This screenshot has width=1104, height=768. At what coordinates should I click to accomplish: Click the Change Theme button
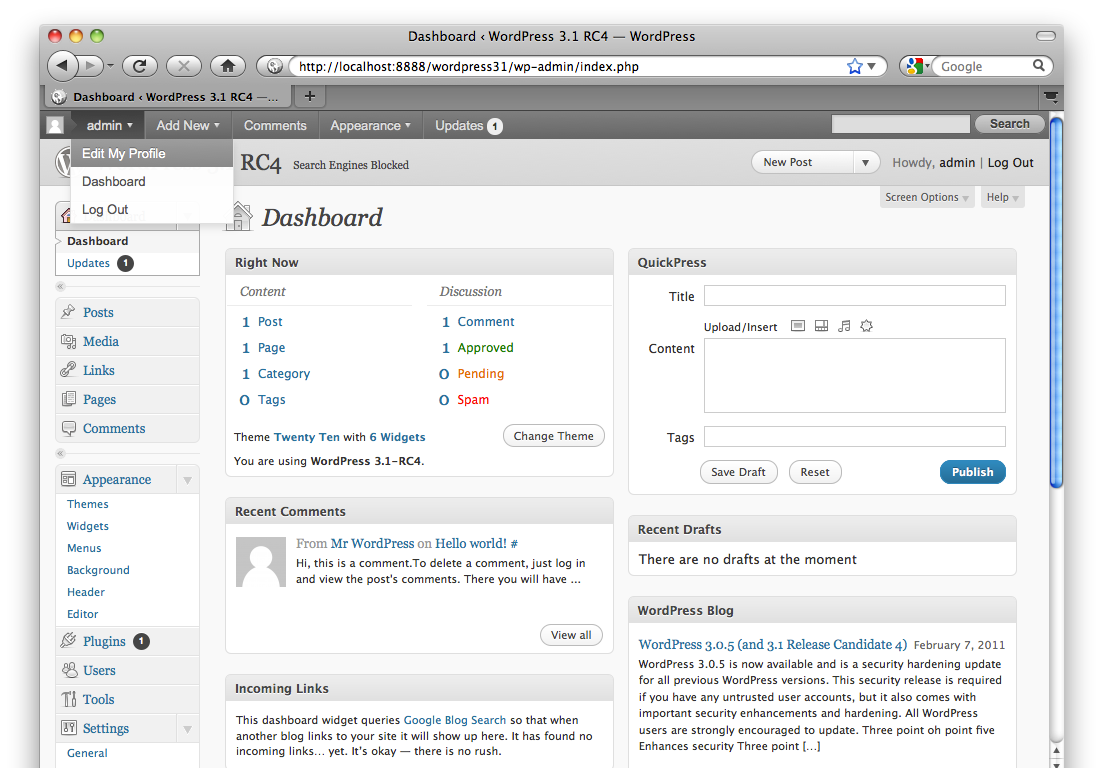point(553,436)
